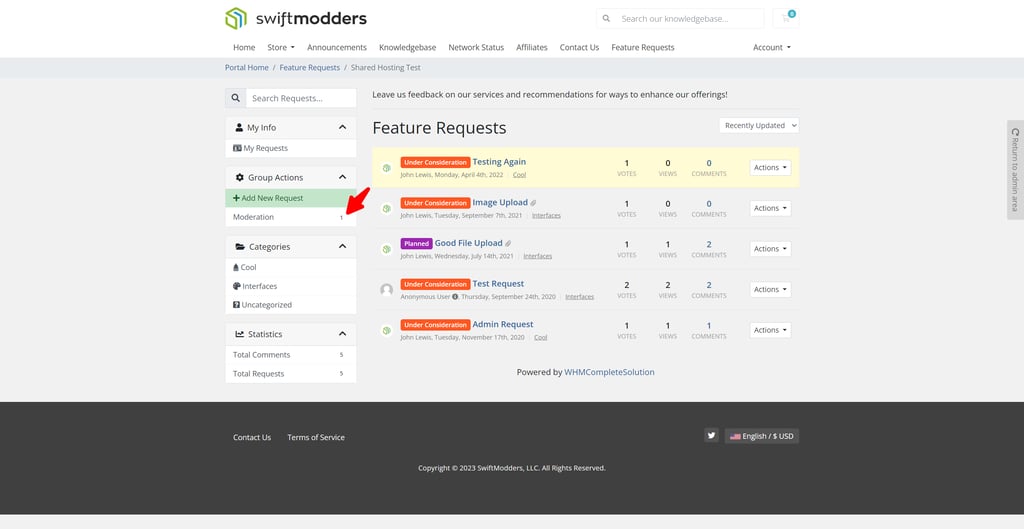1024x529 pixels.
Task: Click the attachment paperclip next to Image Upload
Action: [533, 203]
